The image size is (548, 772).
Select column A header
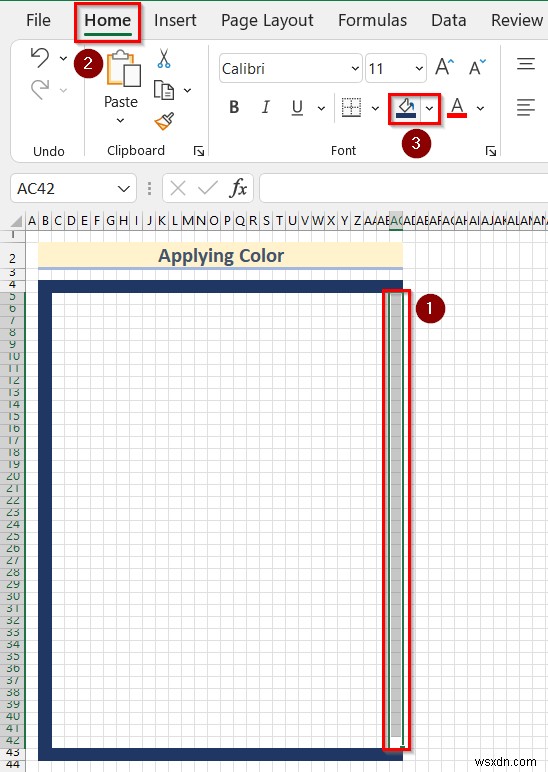click(32, 221)
